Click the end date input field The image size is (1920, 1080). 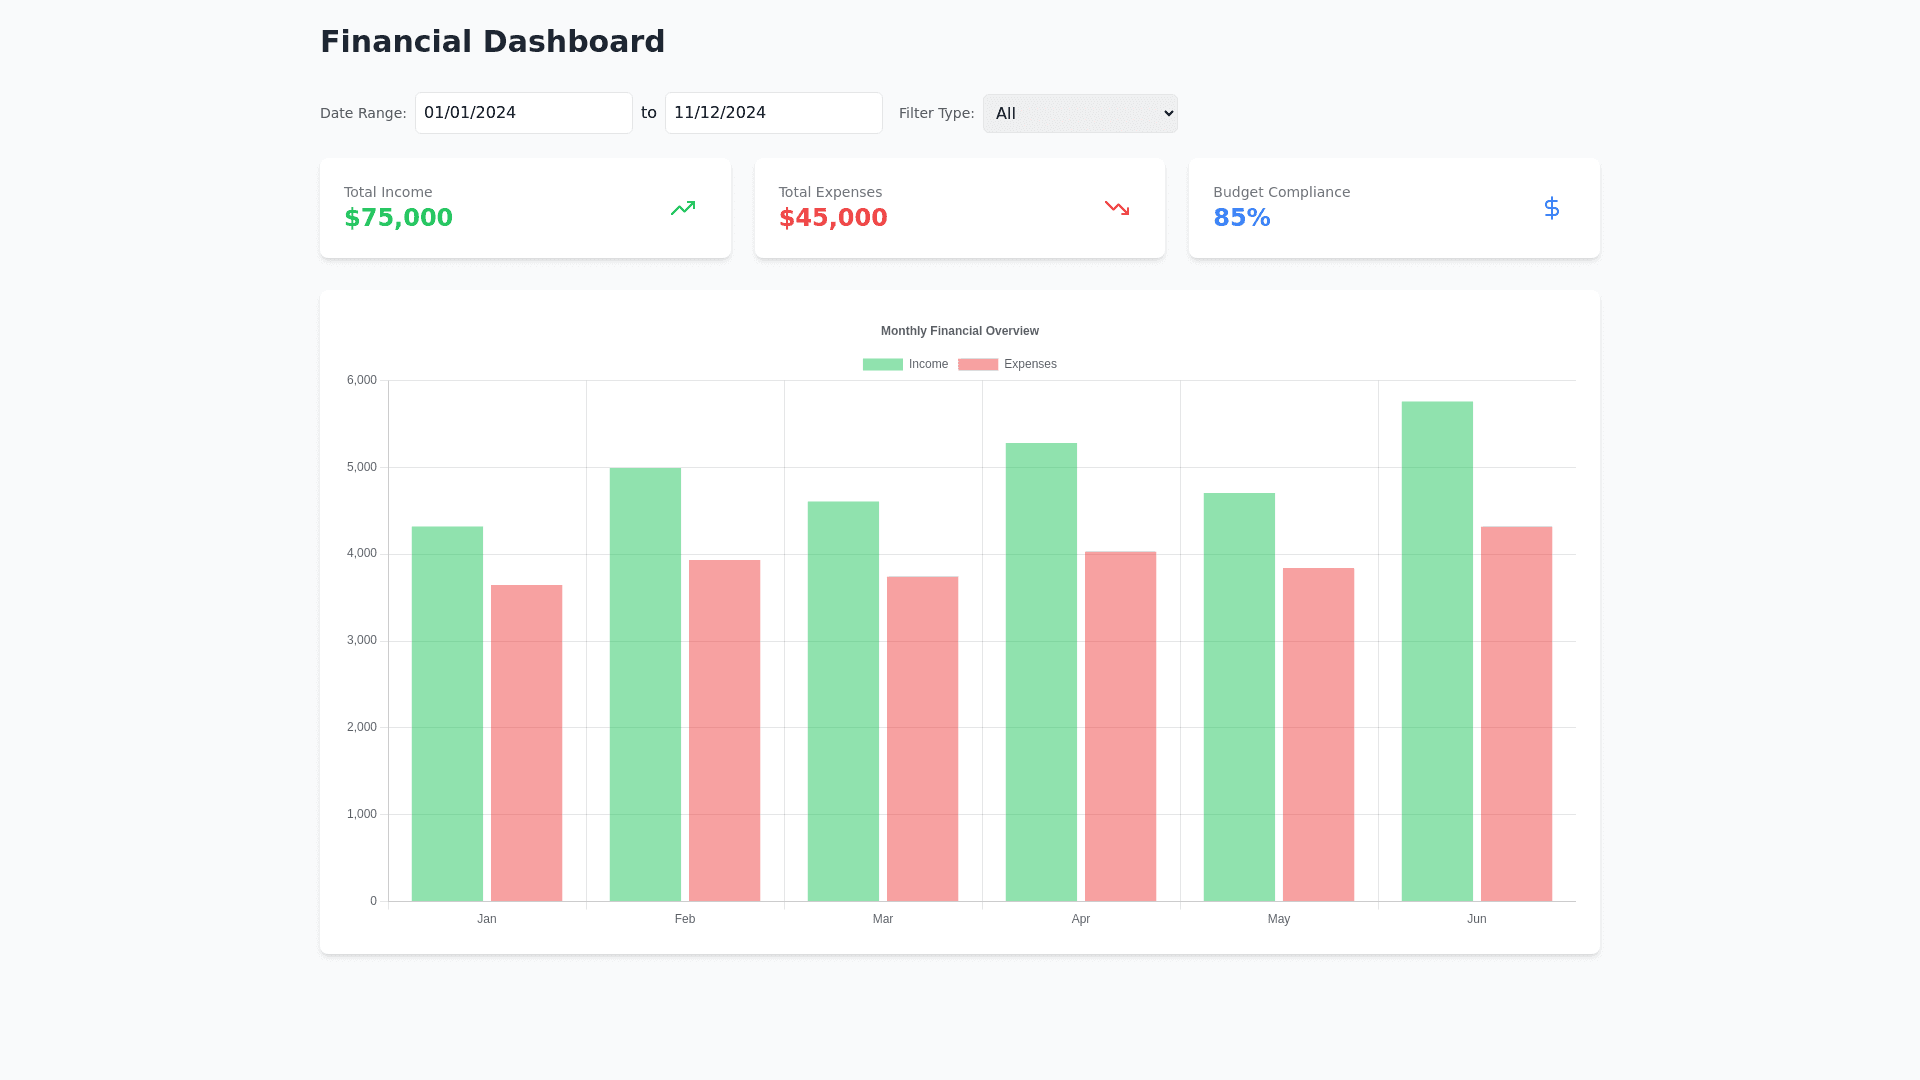point(773,113)
